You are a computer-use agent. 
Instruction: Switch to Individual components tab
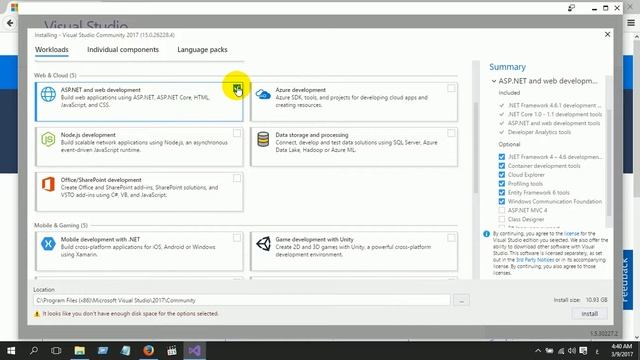tap(123, 49)
